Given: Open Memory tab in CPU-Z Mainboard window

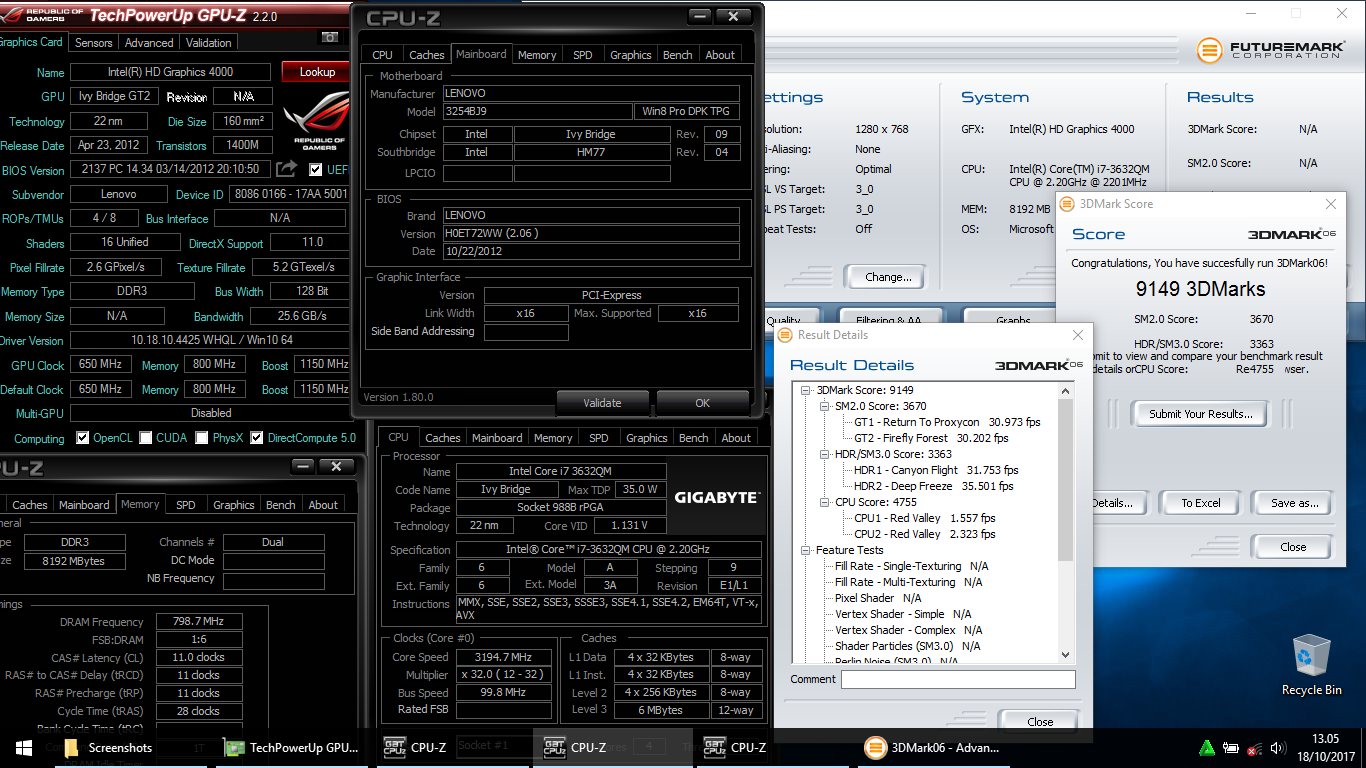Looking at the screenshot, I should (537, 55).
